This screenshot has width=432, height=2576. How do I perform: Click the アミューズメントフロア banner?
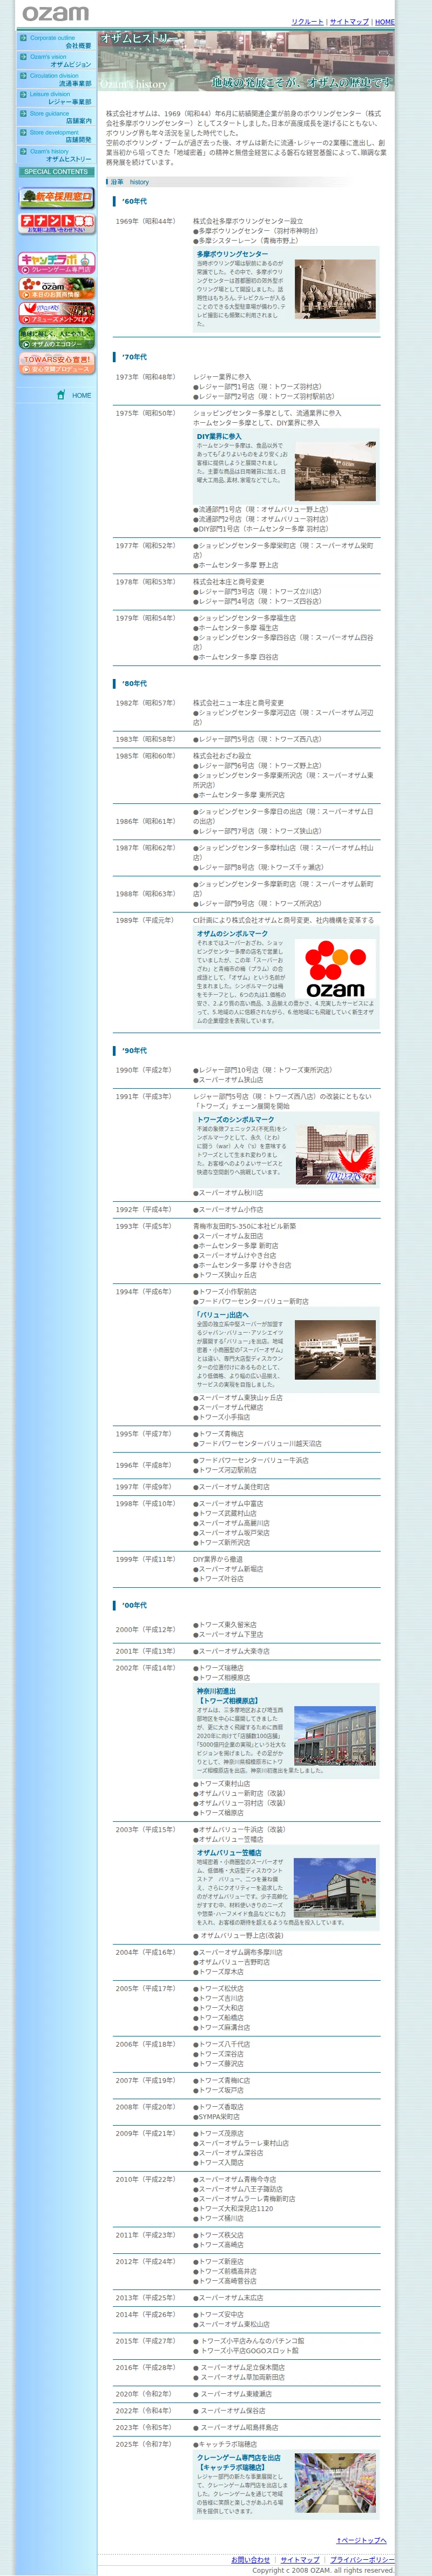tap(57, 314)
